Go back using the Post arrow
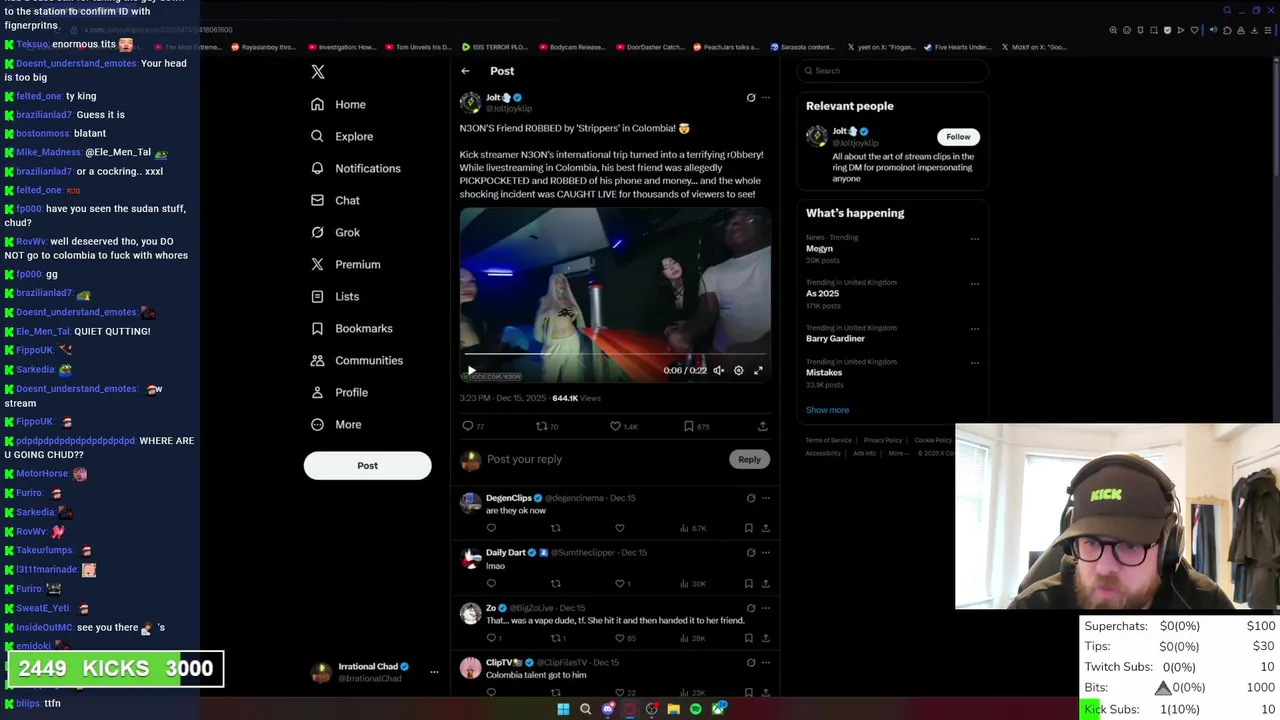This screenshot has width=1280, height=720. 465,71
